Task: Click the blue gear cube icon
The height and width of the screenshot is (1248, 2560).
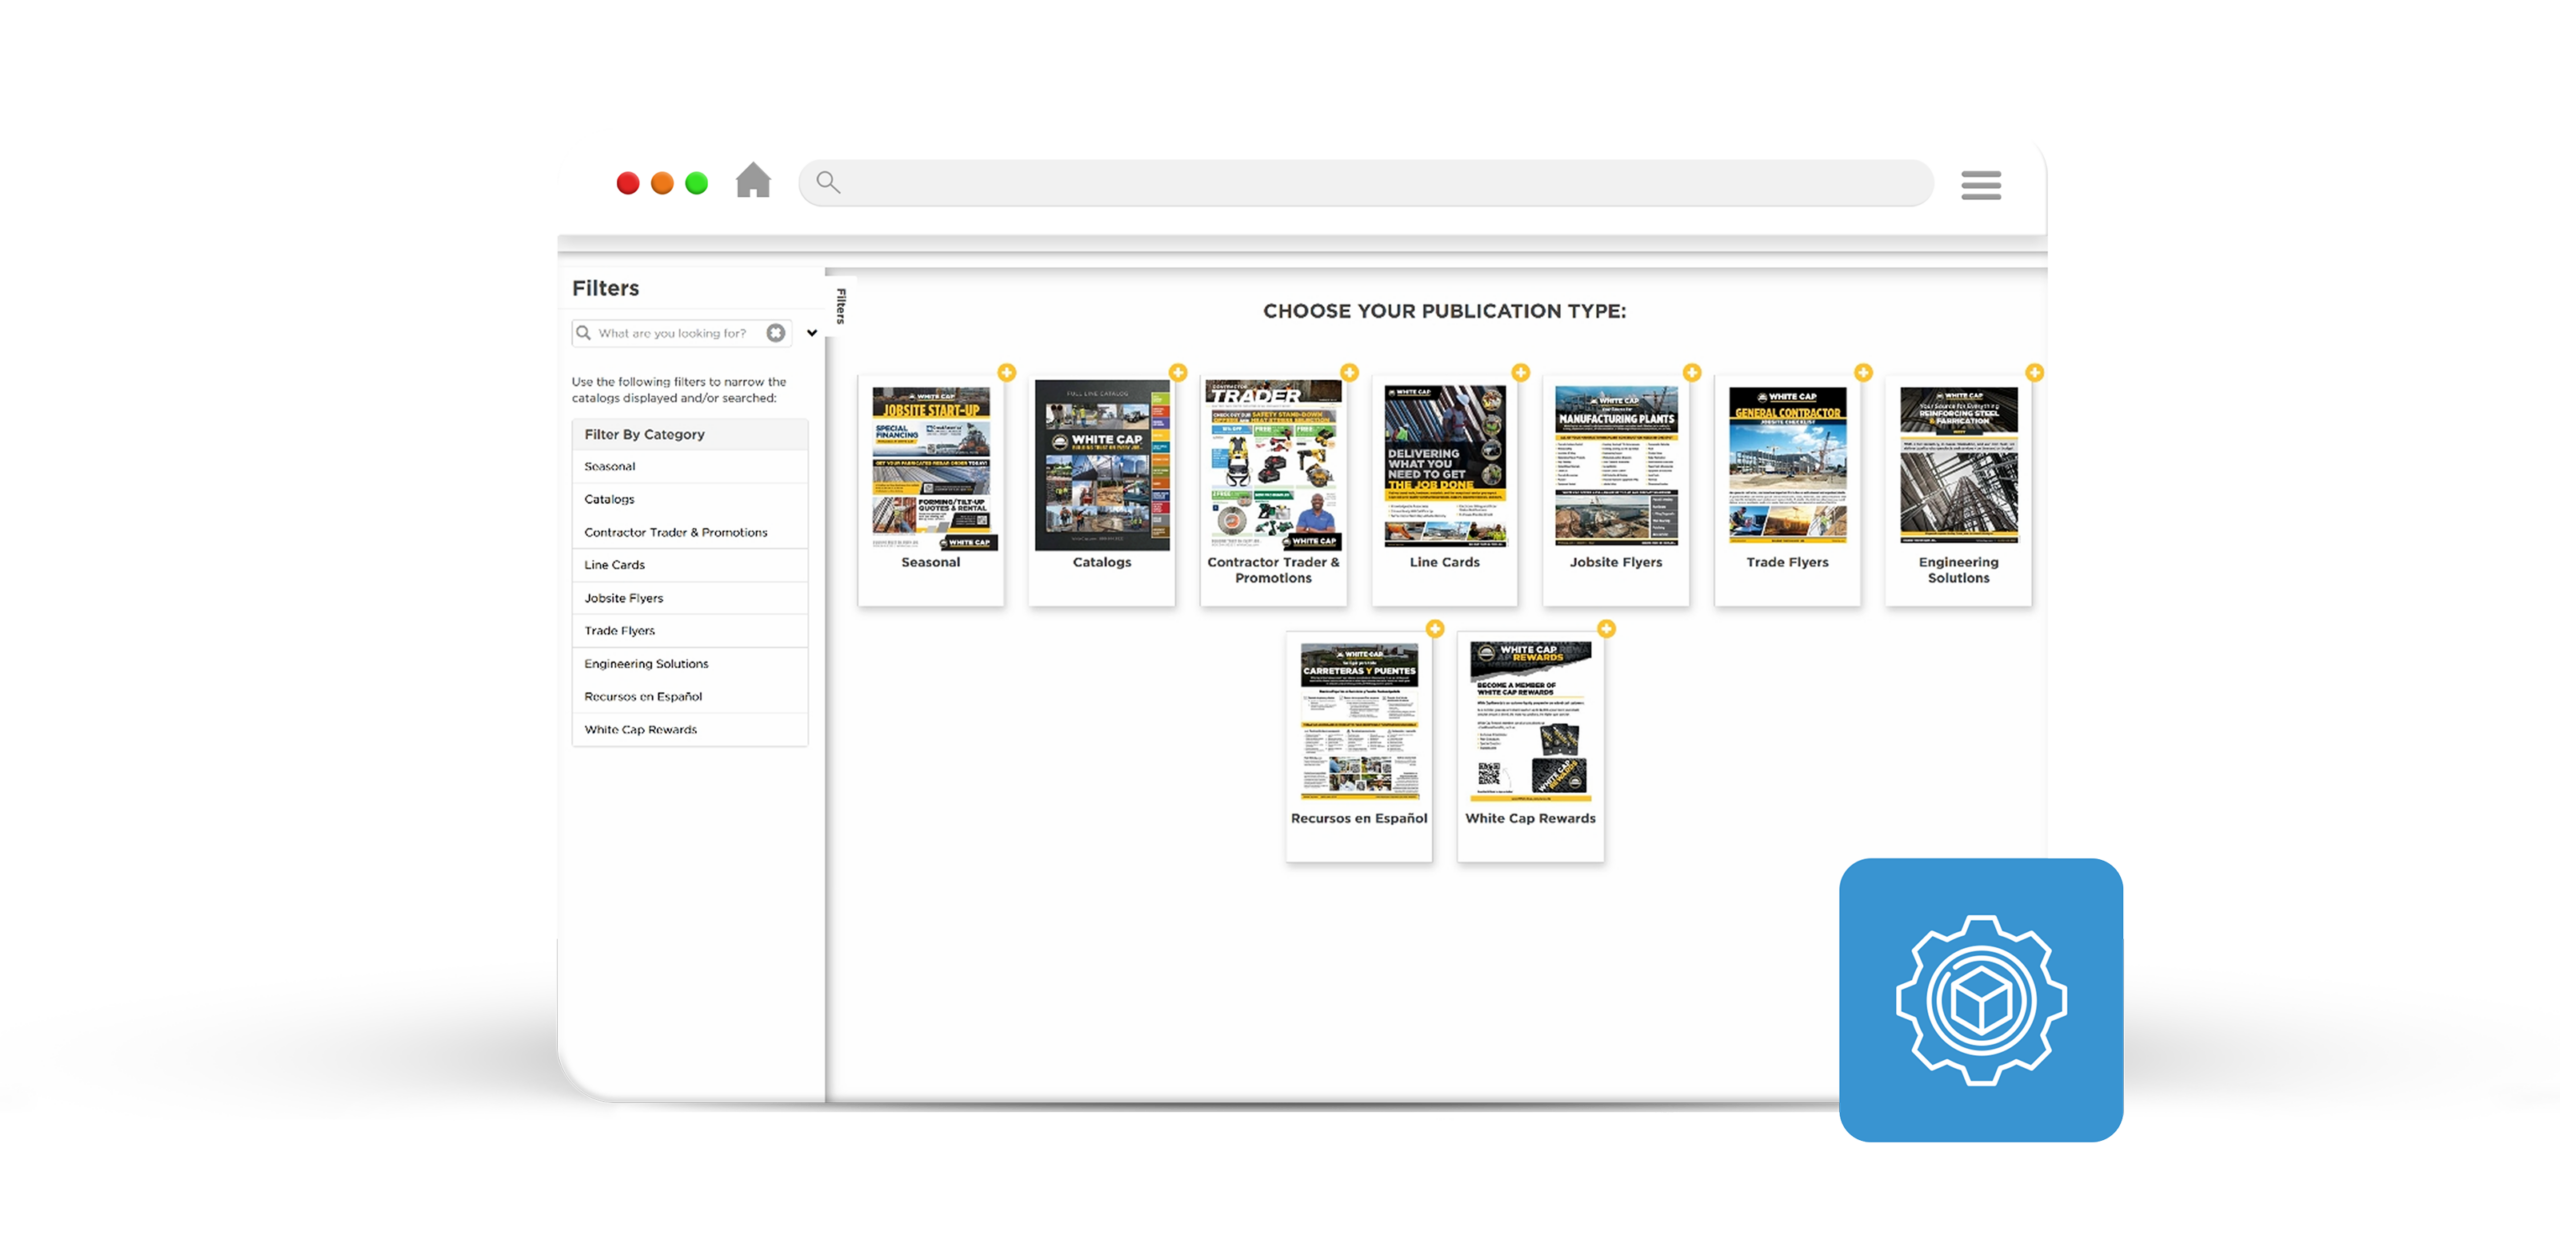Action: coord(1980,1000)
